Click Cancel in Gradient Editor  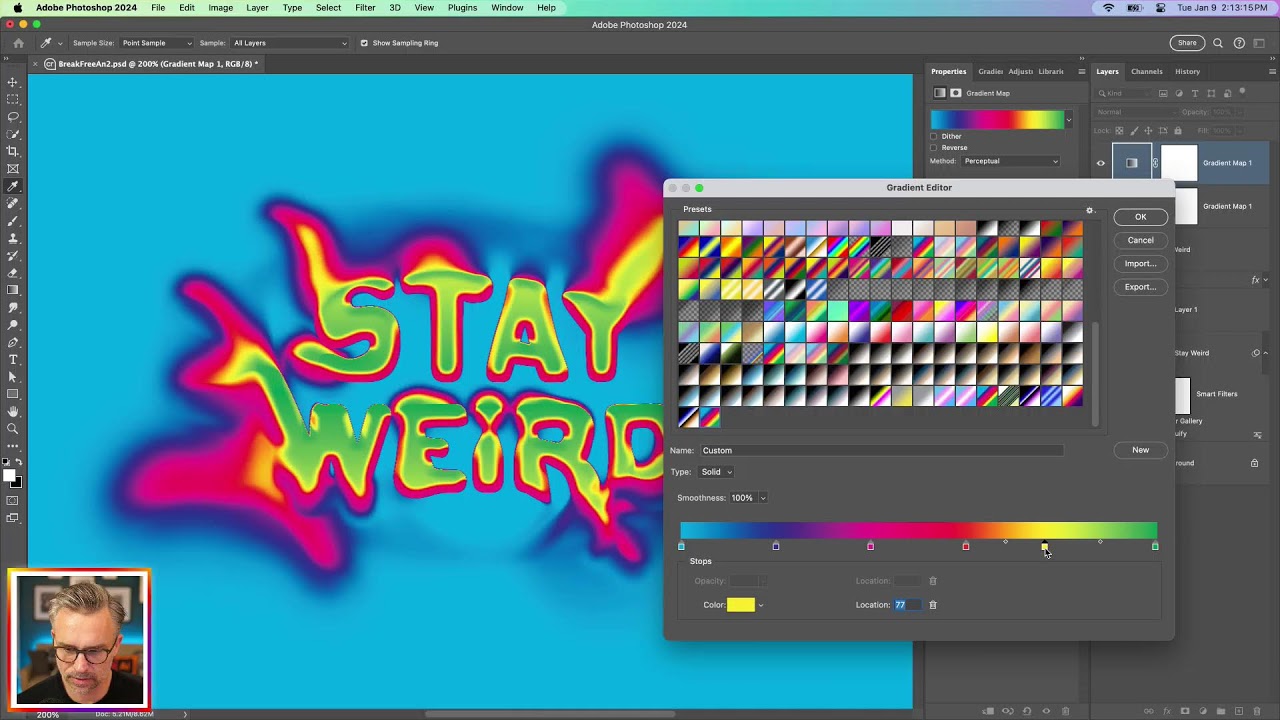point(1140,240)
